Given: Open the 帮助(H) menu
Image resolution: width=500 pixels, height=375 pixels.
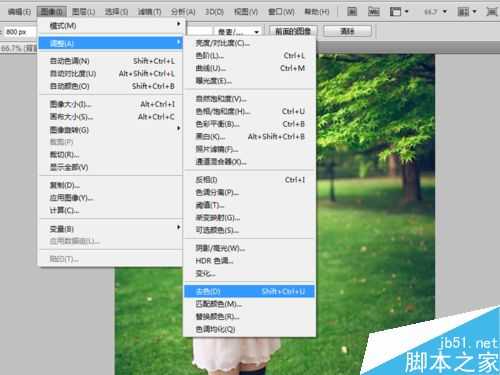Looking at the screenshot, I should point(317,12).
